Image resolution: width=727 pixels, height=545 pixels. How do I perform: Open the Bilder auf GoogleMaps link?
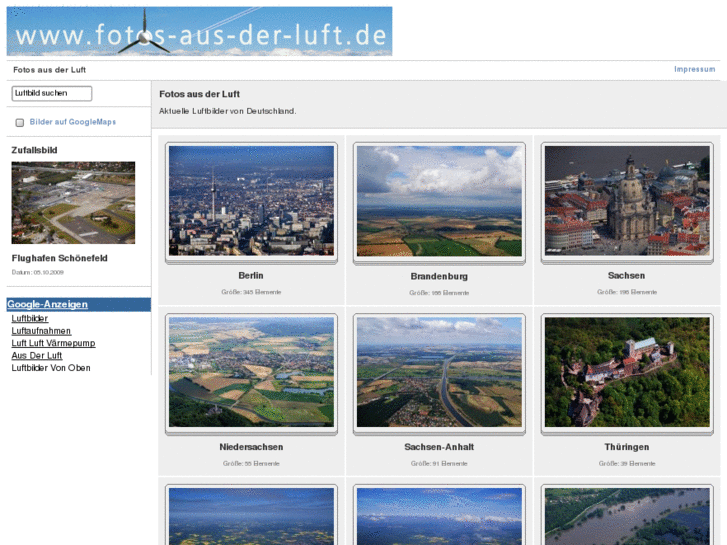[x=73, y=122]
